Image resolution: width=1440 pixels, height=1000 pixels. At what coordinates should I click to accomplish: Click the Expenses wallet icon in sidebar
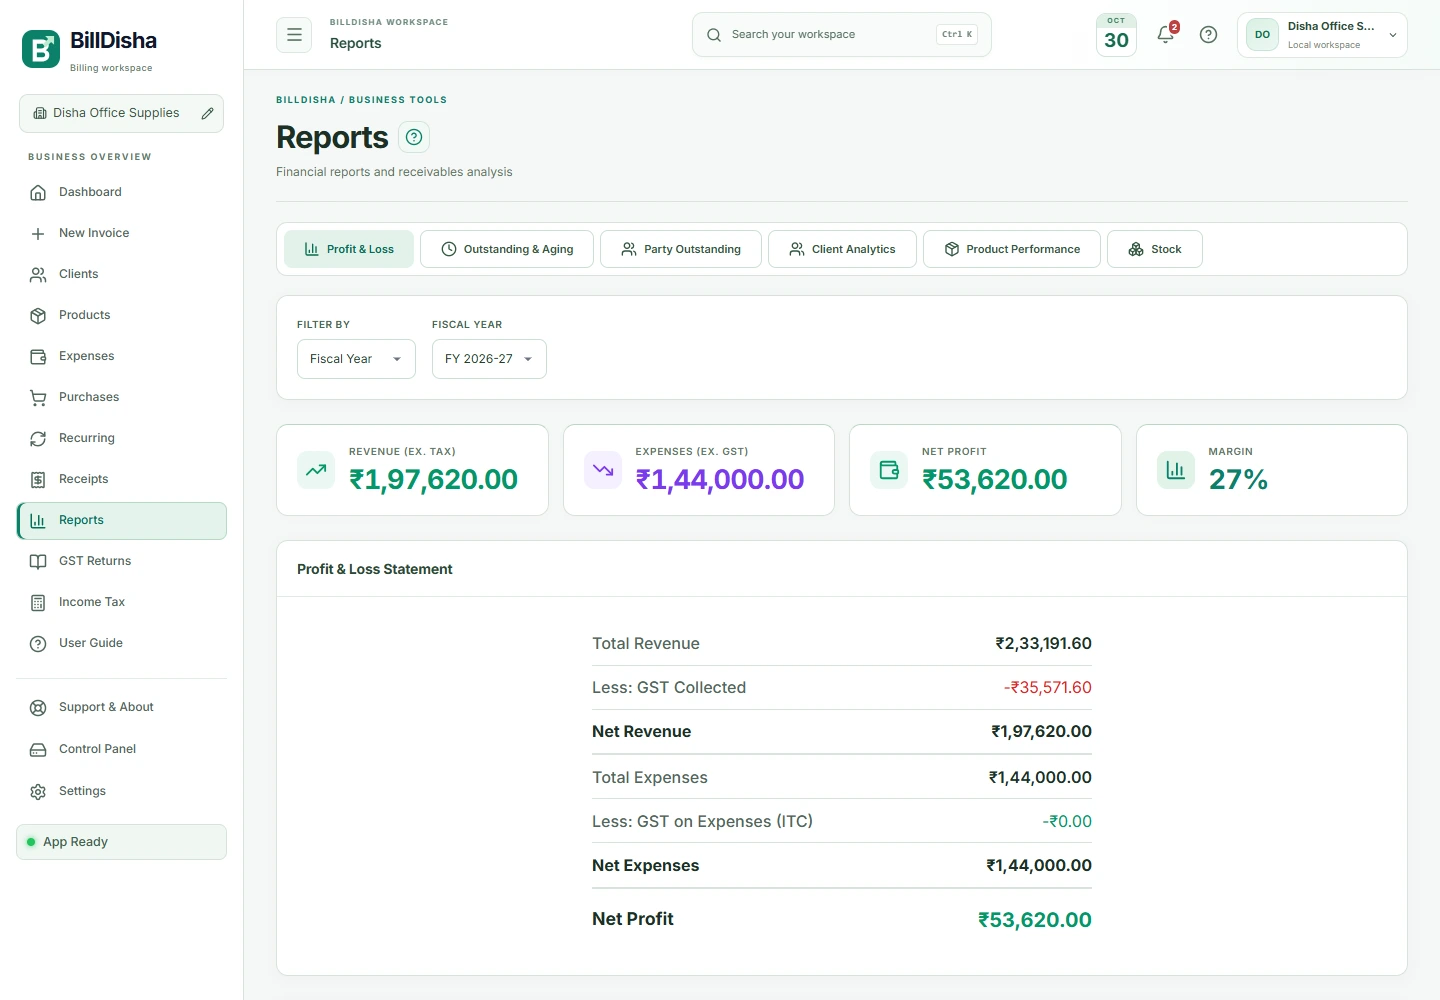[x=38, y=356]
